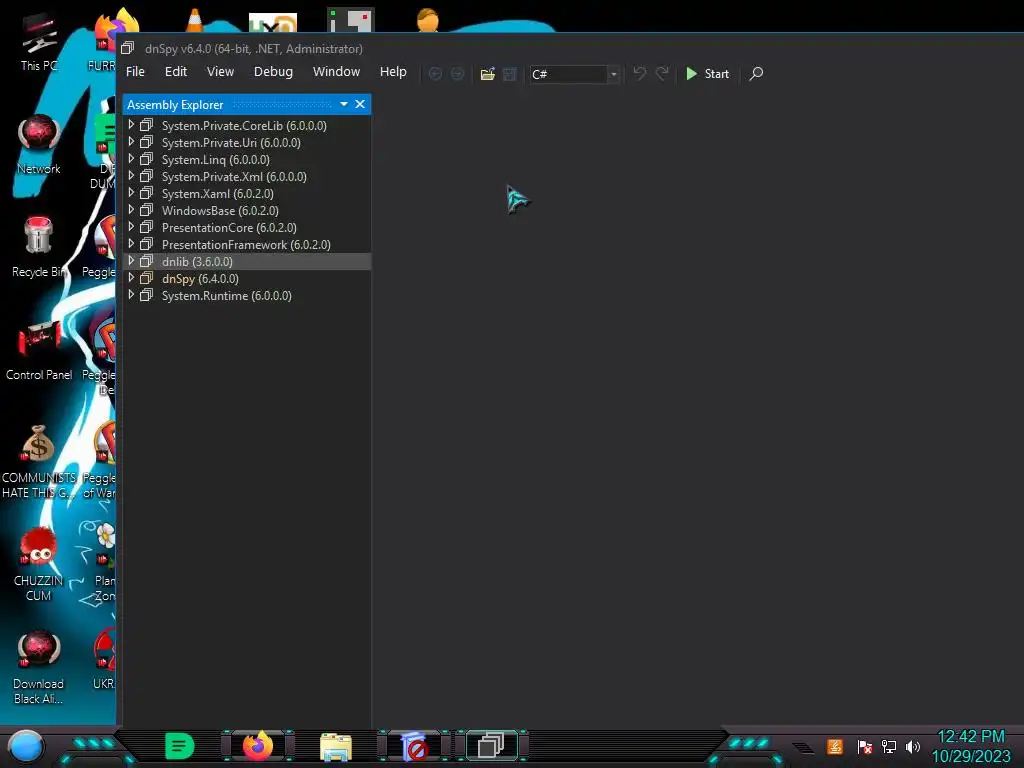Select System.Private.Xml (6.0.0.0) assembly
1024x768 pixels.
click(x=234, y=176)
